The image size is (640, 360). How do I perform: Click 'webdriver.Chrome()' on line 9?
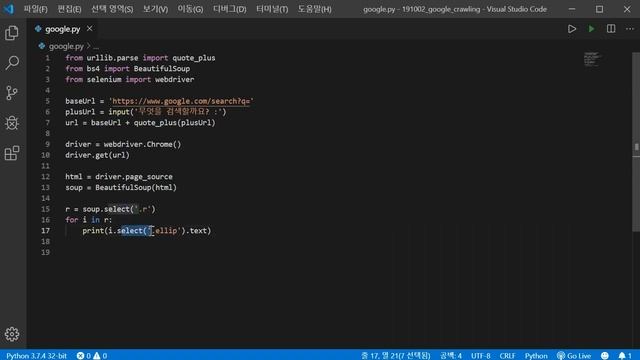click(x=142, y=144)
